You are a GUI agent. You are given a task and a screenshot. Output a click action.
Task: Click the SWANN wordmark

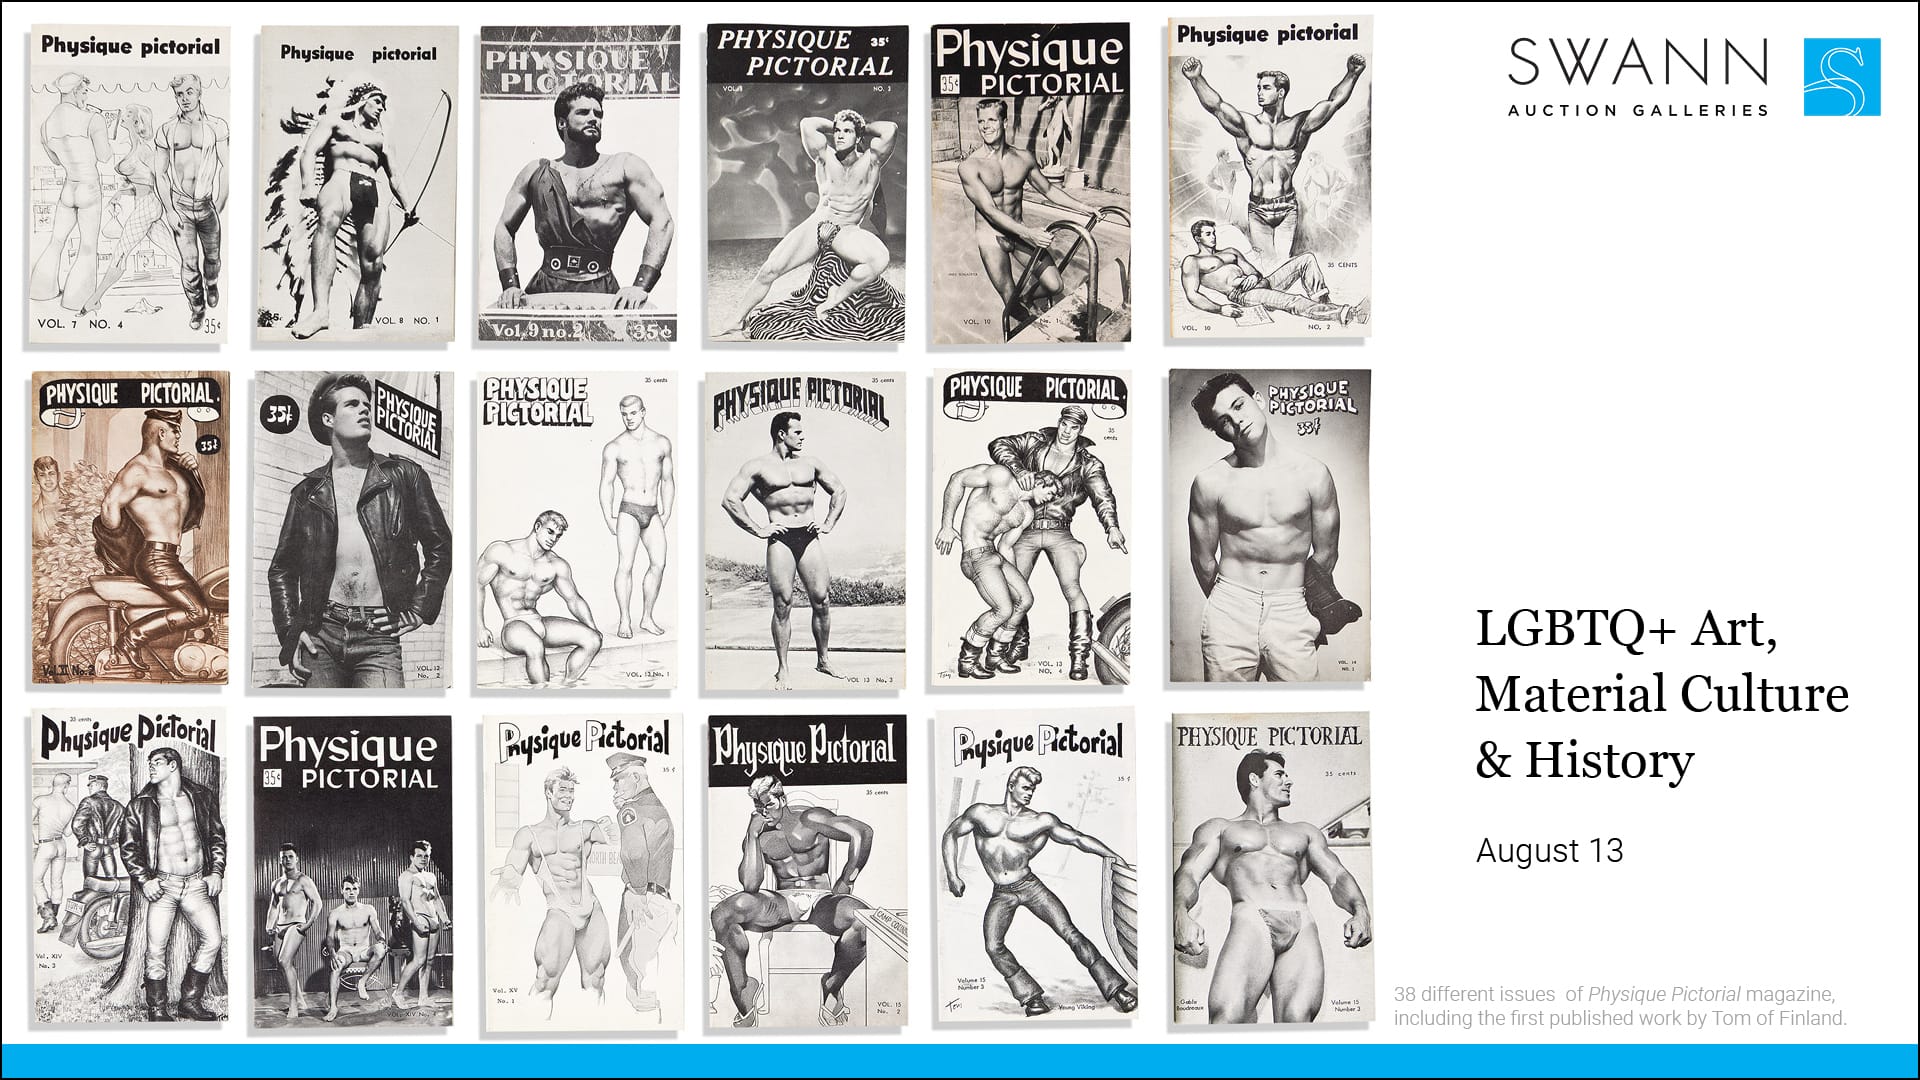(1638, 62)
